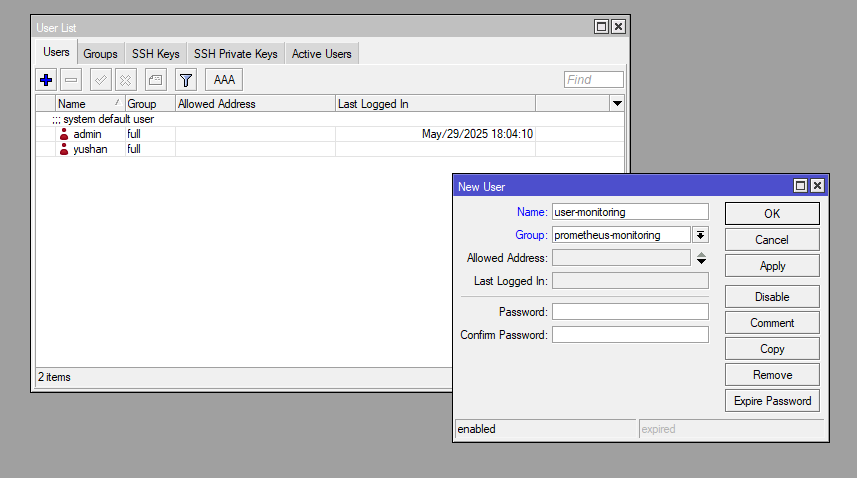Screen dimensions: 857x478
Task: Focus the Find search box
Action: (x=593, y=80)
